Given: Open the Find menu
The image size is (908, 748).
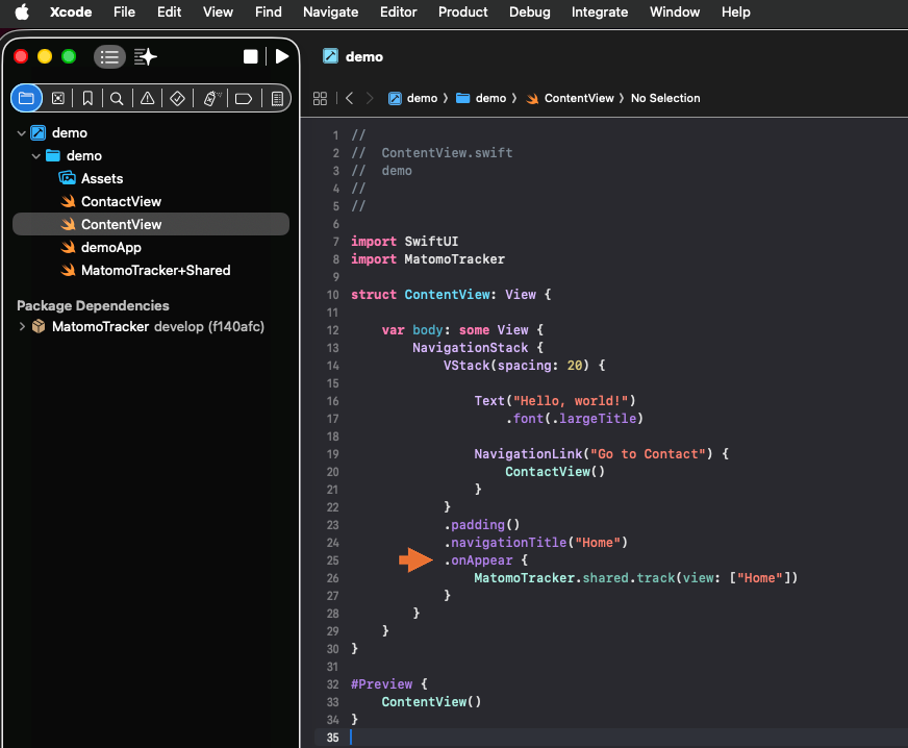Looking at the screenshot, I should pyautogui.click(x=268, y=12).
